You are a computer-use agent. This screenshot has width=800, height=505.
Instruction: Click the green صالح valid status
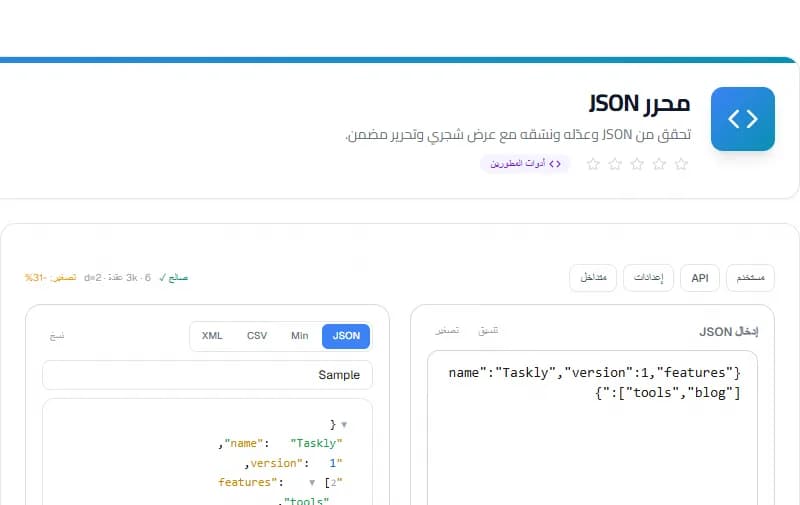[173, 277]
